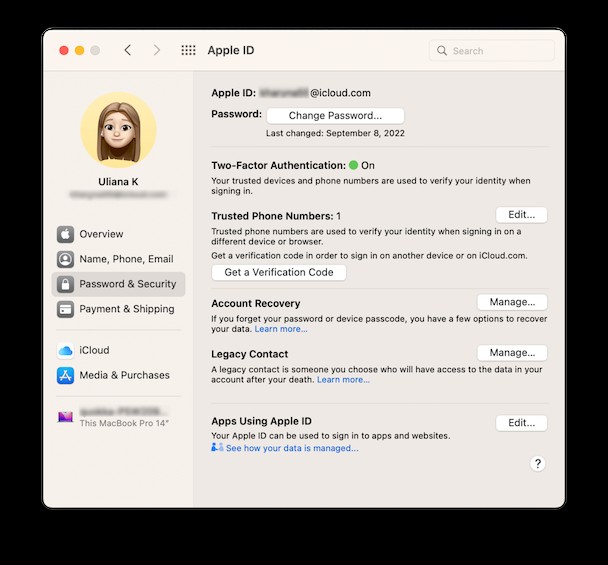
Task: Click Last changed: September 8, 2022 text
Action: pyautogui.click(x=335, y=133)
